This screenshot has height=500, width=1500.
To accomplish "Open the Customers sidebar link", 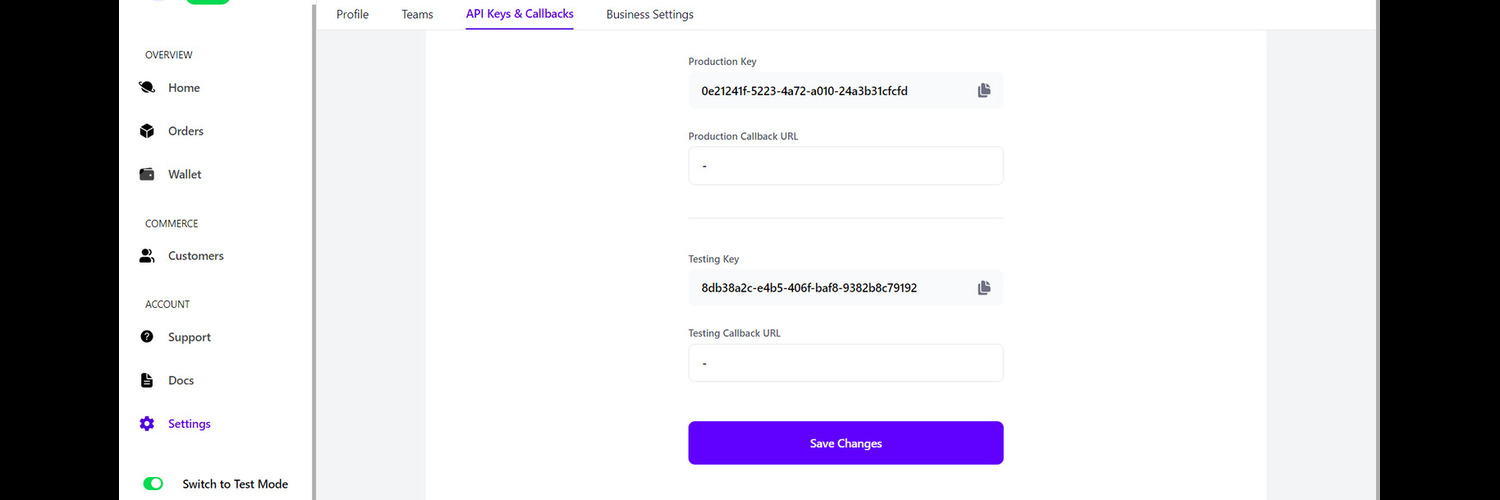I will pos(196,256).
